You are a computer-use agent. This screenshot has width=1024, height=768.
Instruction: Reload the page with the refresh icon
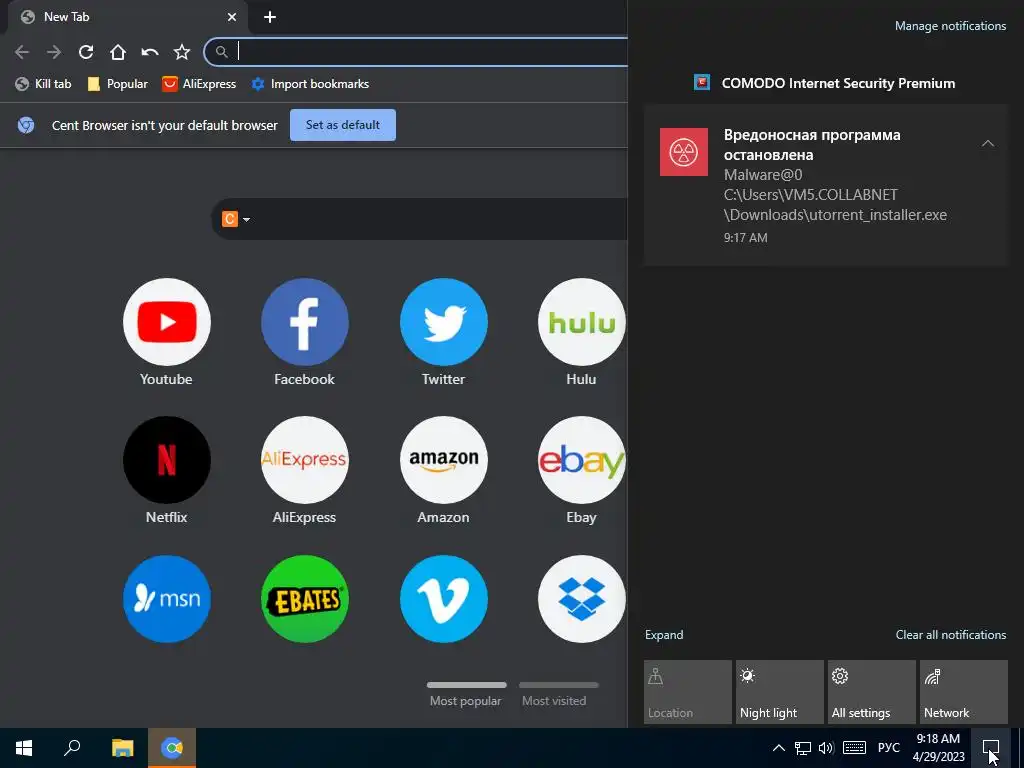point(86,52)
